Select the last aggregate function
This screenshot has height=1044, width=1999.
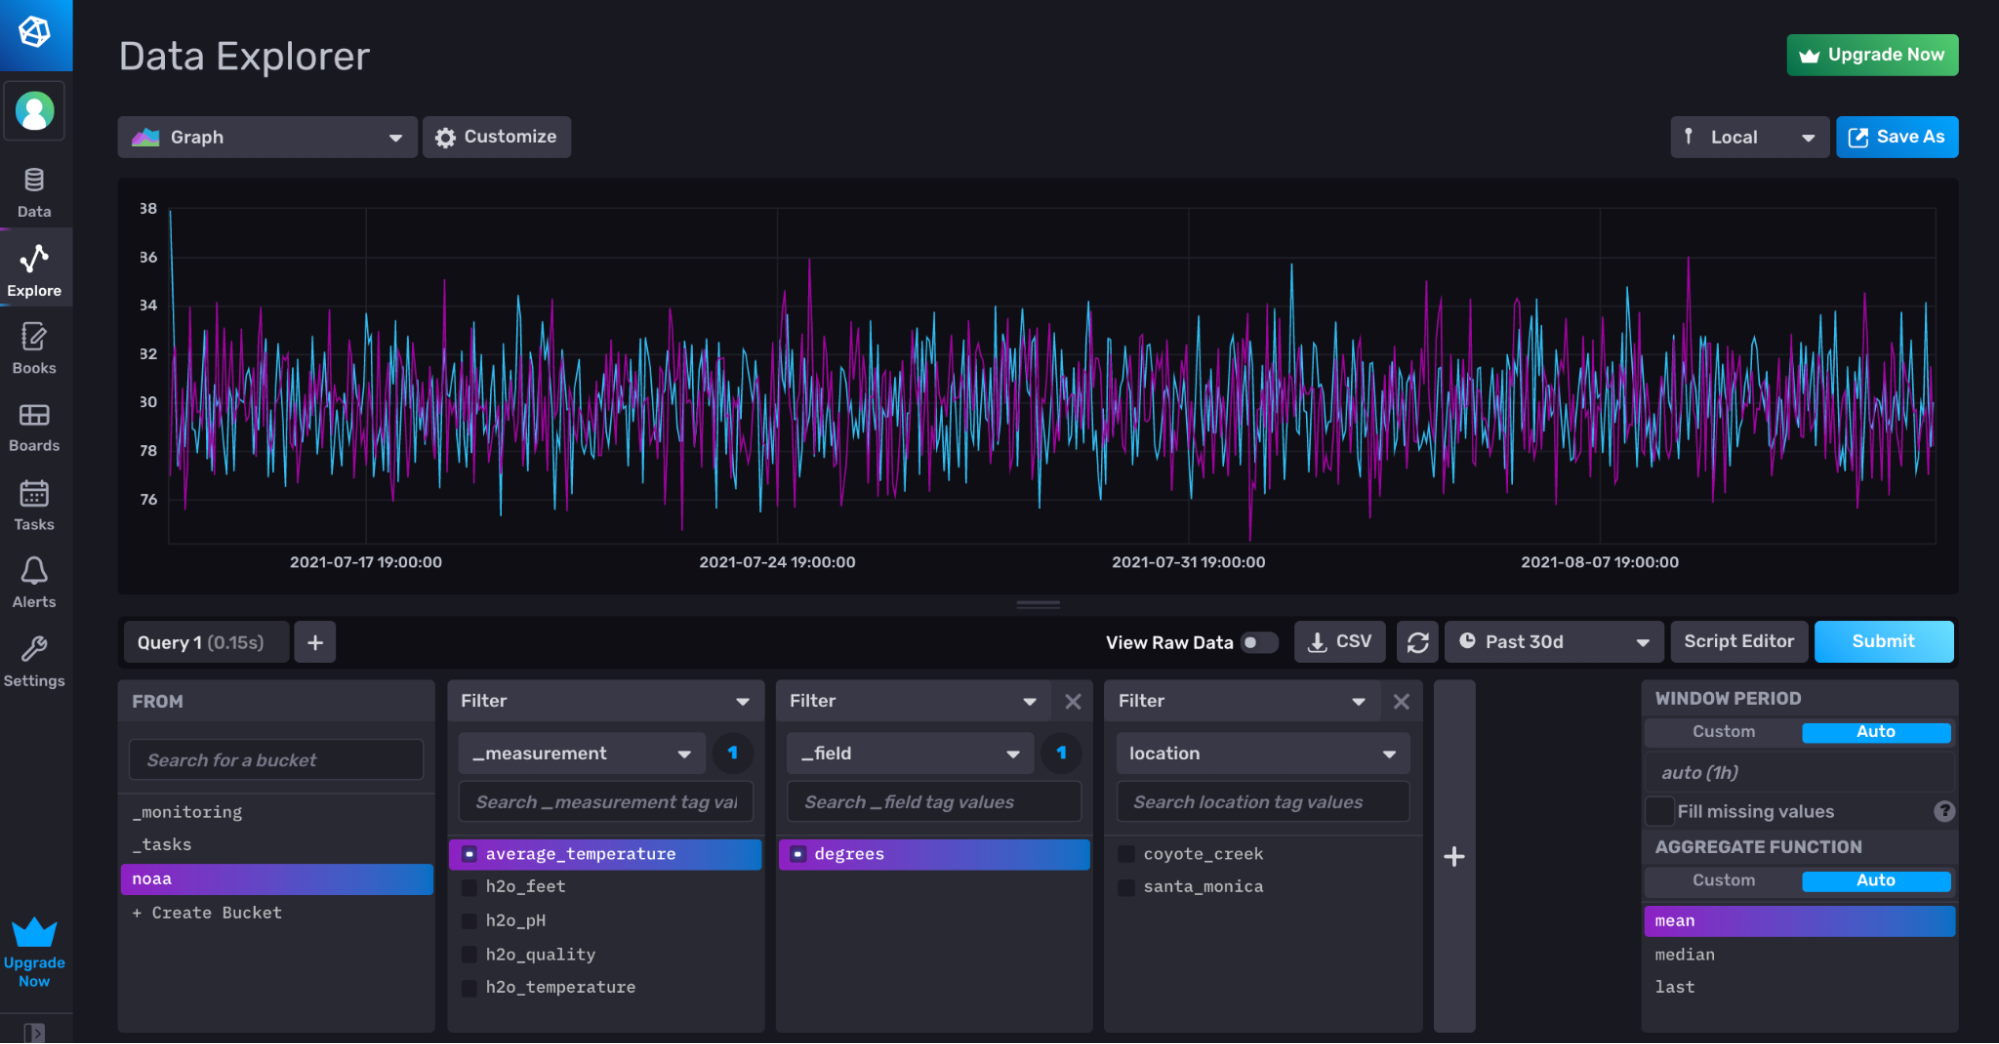[1799, 988]
